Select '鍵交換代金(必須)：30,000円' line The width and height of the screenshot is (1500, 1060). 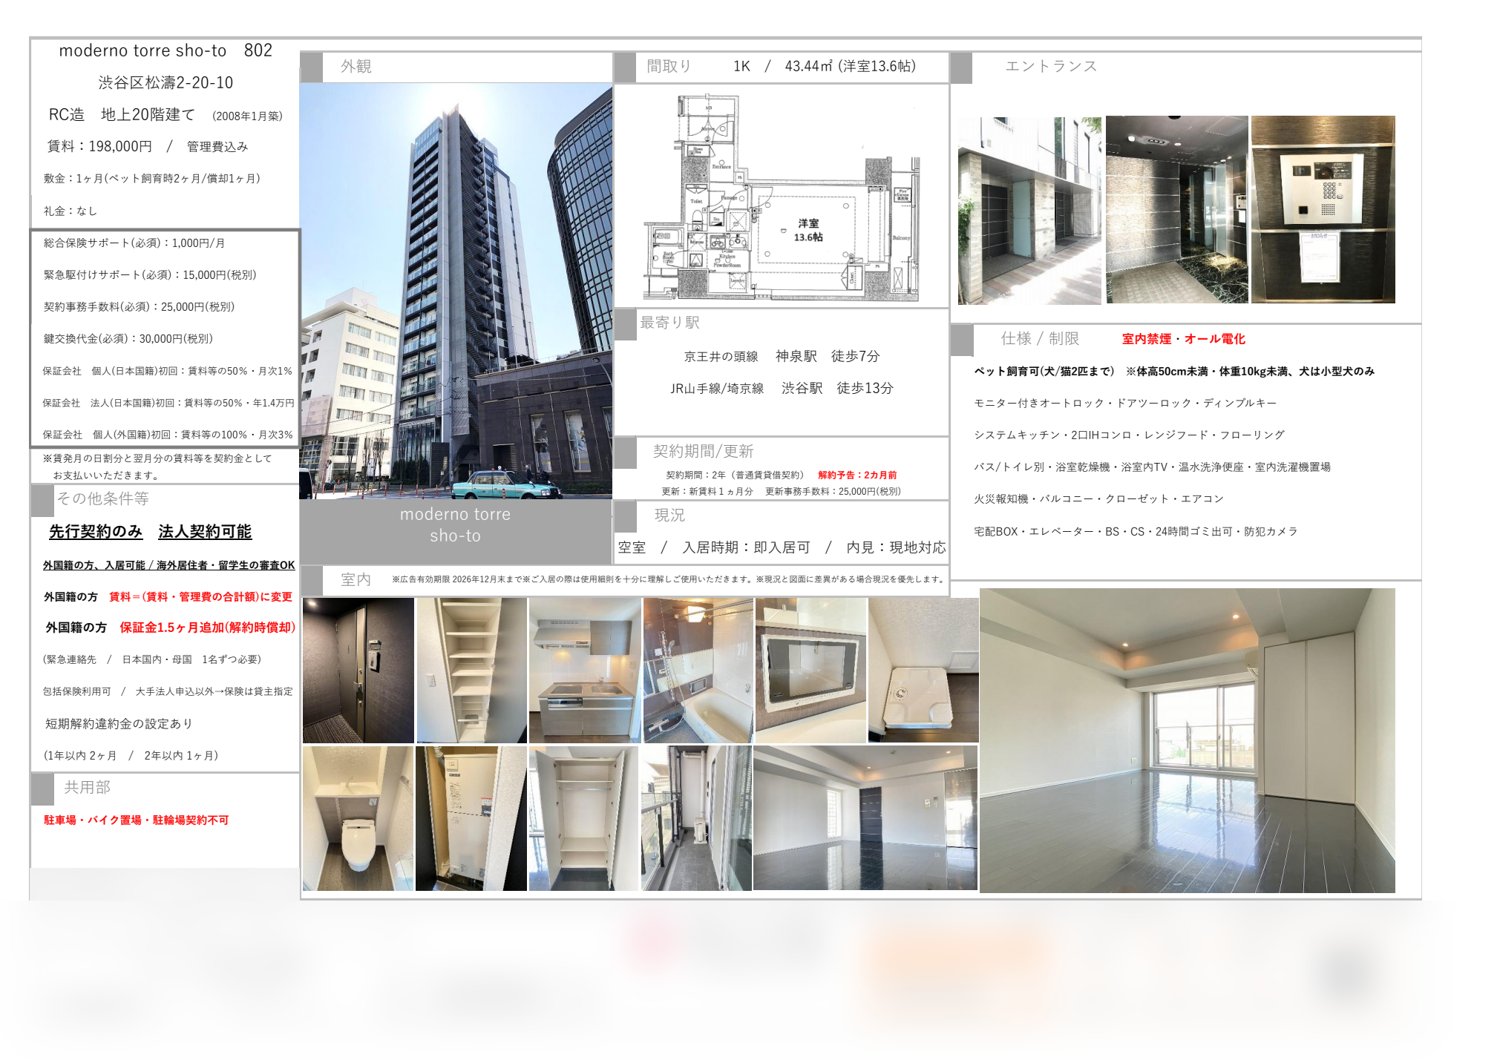[x=128, y=339]
